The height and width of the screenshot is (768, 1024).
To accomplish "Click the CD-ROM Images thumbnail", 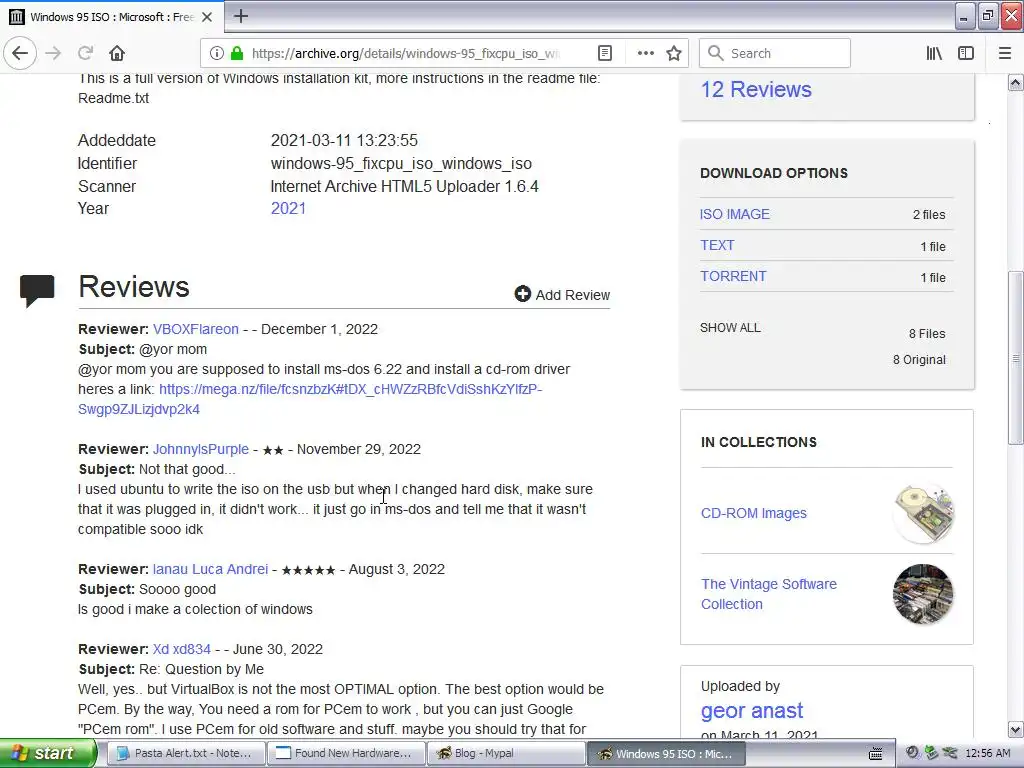I will coord(923,513).
